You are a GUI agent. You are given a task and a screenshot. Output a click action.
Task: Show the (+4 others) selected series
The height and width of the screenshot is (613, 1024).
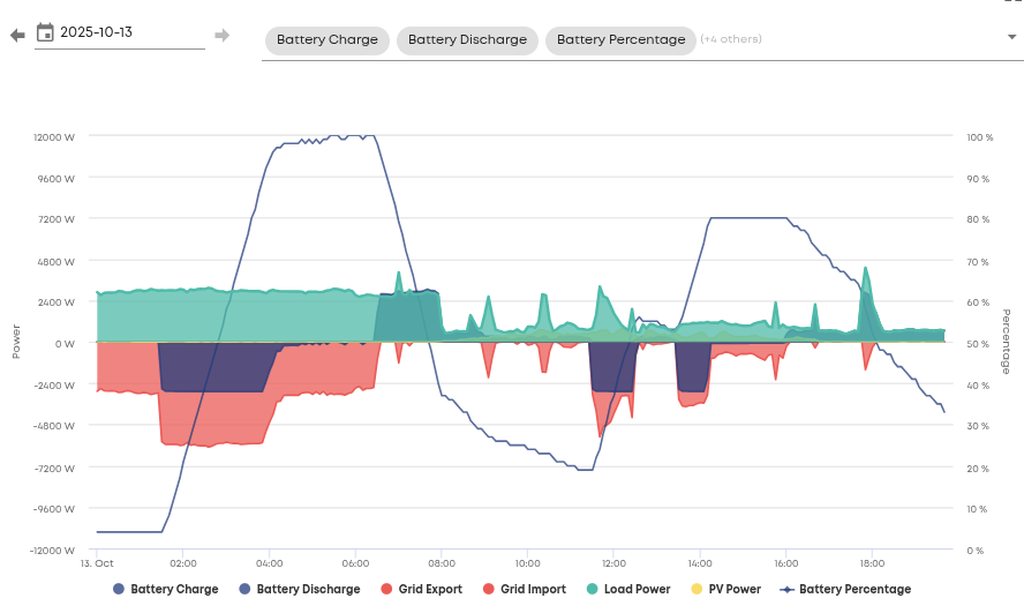click(x=731, y=40)
